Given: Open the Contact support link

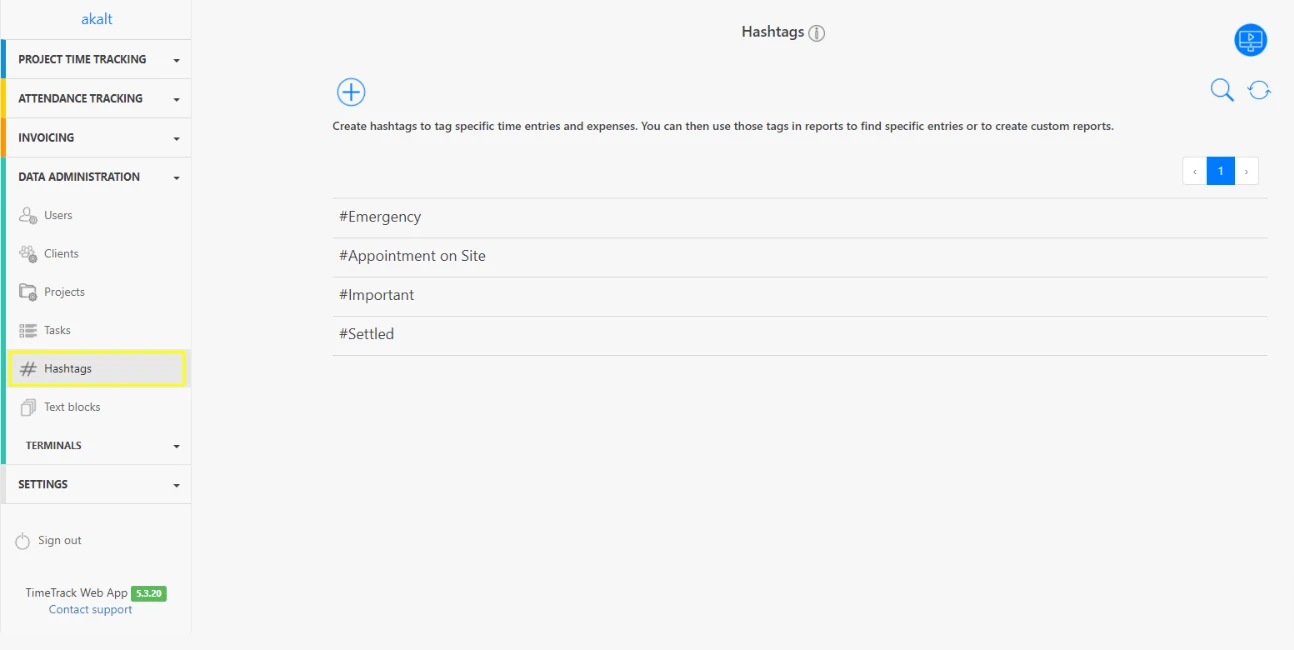Looking at the screenshot, I should click(90, 610).
